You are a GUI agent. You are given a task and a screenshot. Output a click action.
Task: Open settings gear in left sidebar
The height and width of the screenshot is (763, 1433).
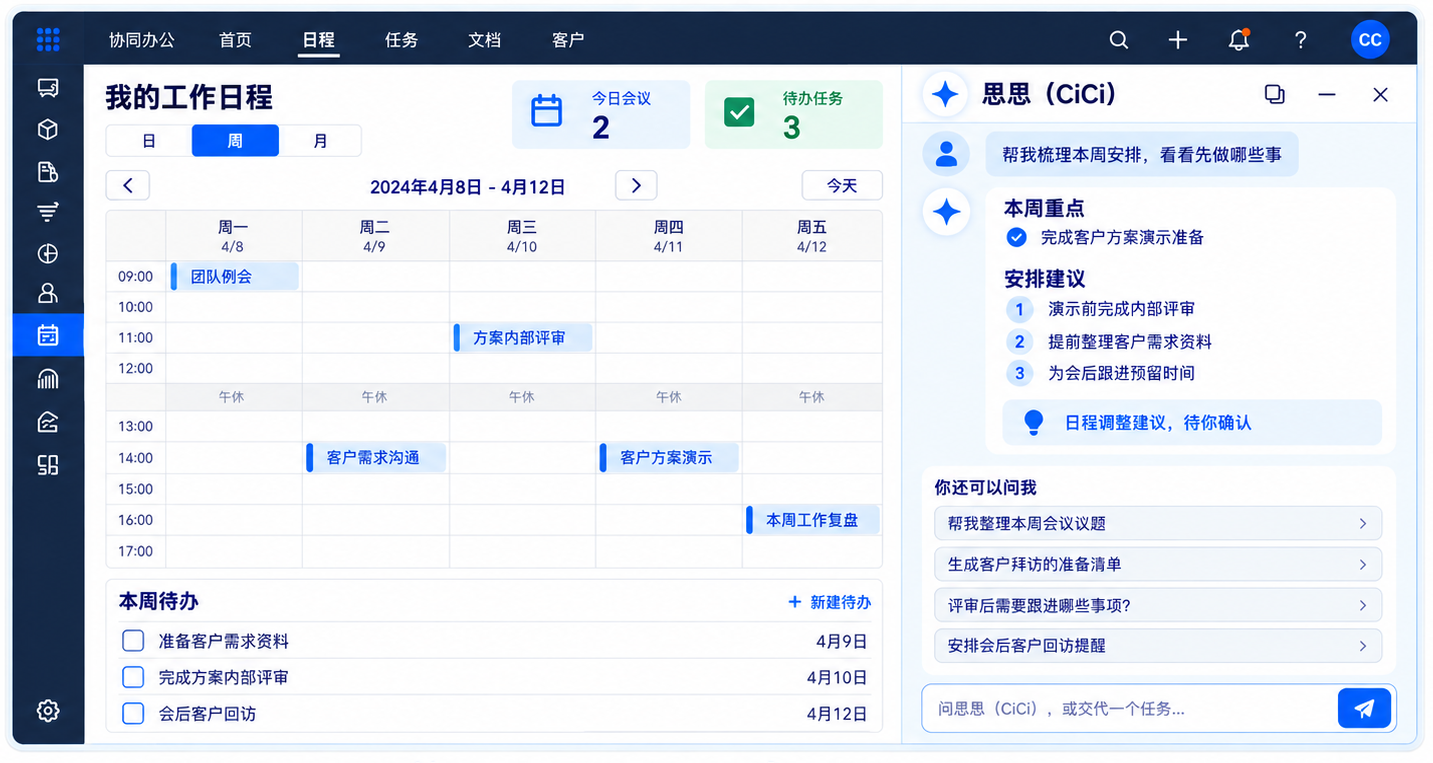pos(48,711)
